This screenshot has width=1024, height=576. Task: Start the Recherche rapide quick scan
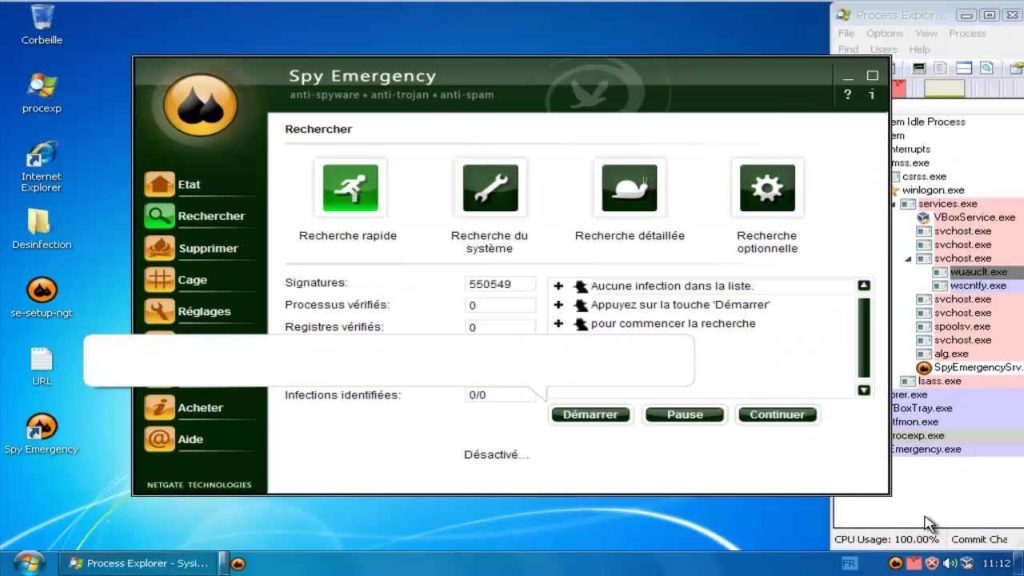tap(350, 188)
